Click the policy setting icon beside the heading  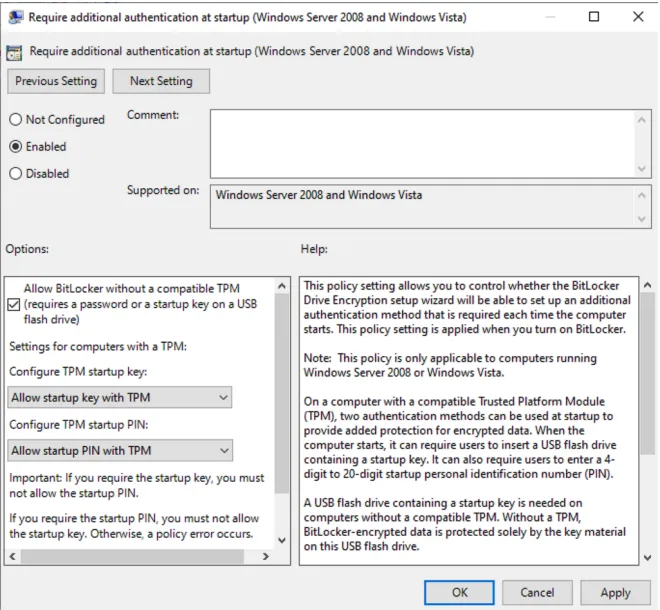tap(14, 52)
